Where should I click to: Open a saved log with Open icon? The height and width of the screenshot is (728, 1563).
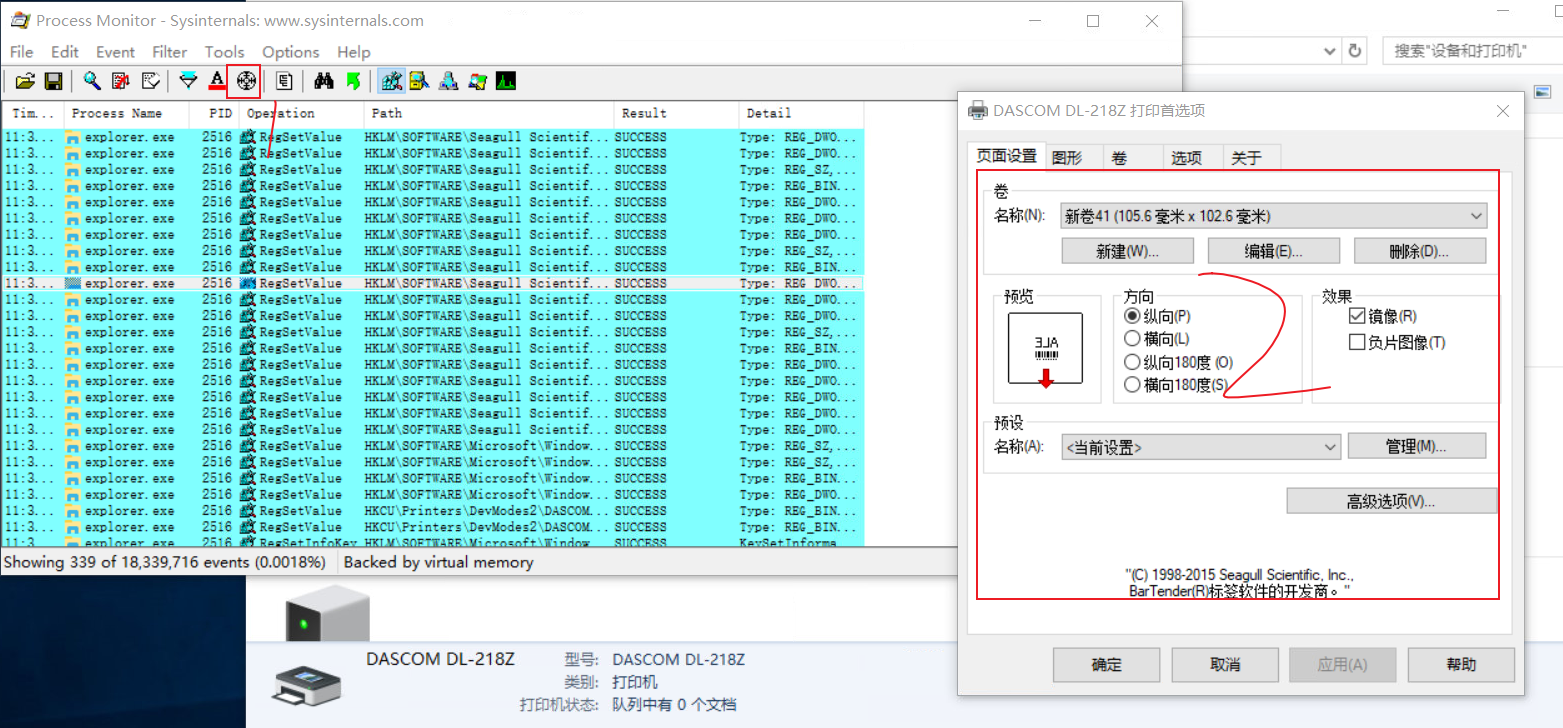[26, 81]
